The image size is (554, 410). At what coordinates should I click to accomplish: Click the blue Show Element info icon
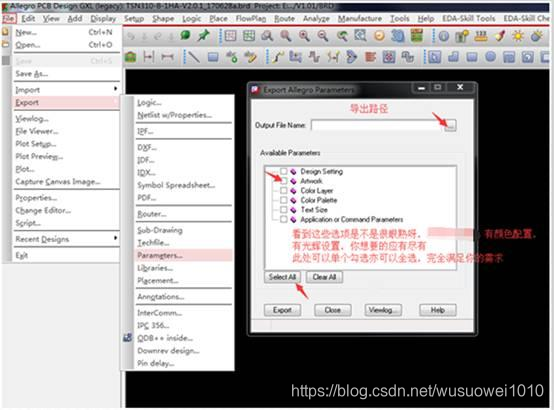click(443, 36)
